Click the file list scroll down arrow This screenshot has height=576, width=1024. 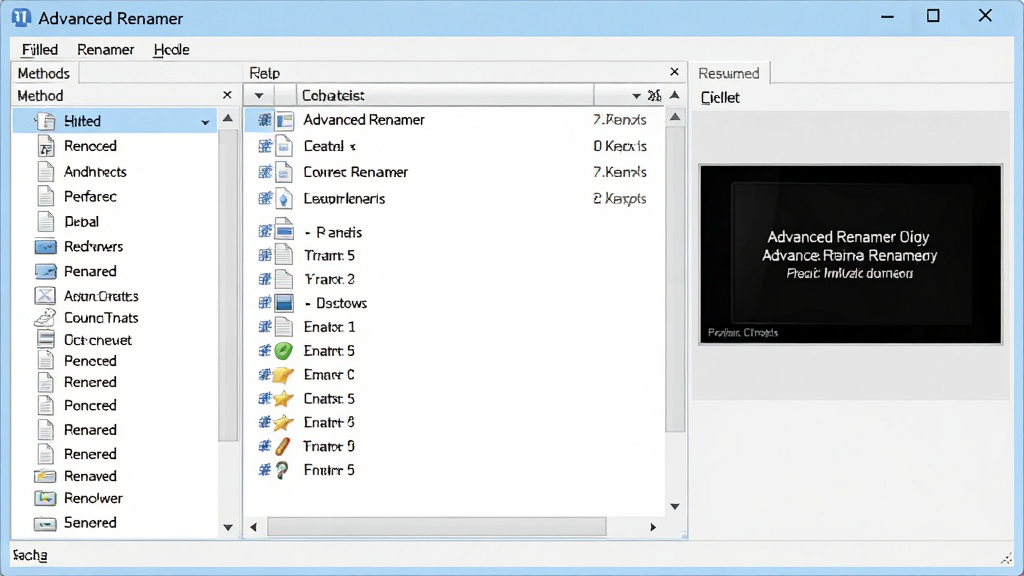675,507
